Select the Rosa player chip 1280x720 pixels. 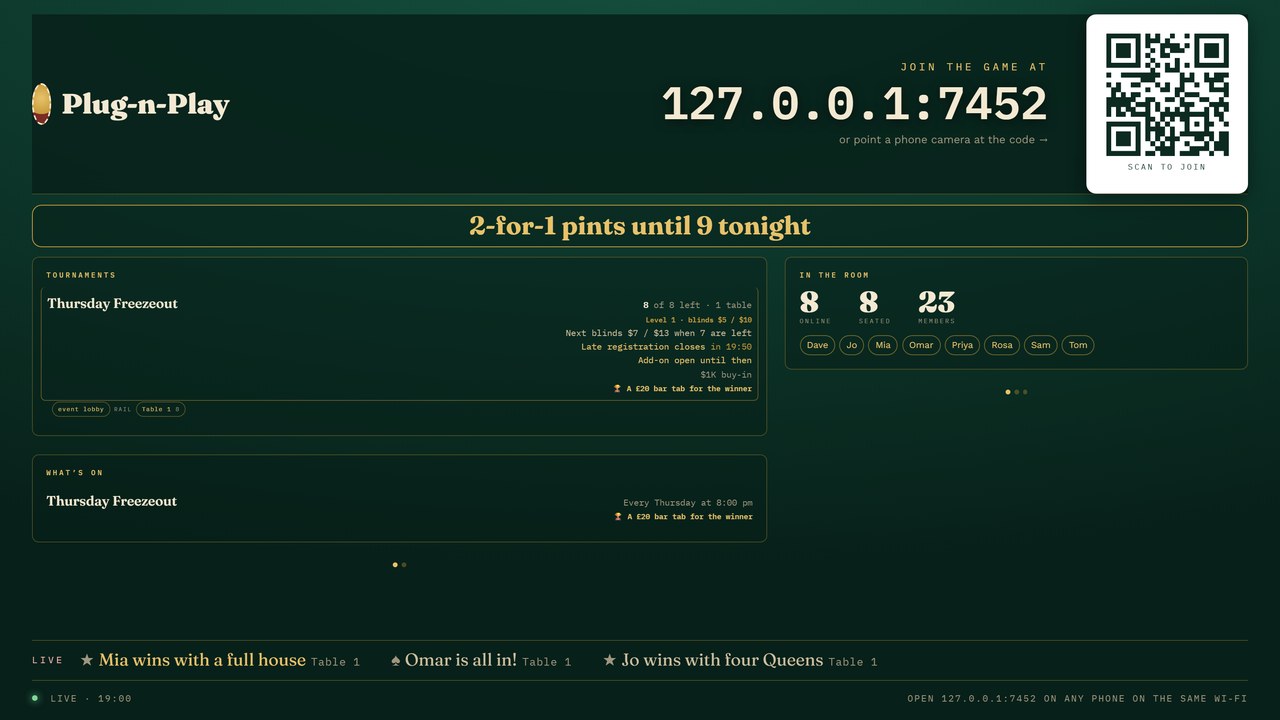(1002, 345)
